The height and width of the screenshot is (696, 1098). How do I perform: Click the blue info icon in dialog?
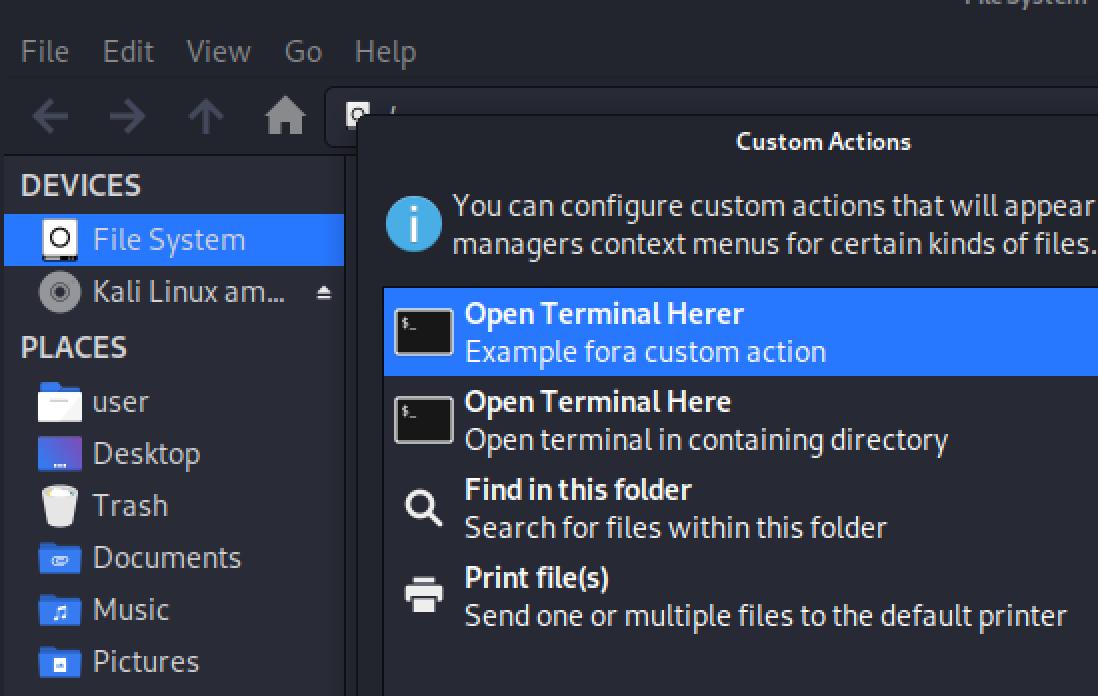(x=413, y=224)
